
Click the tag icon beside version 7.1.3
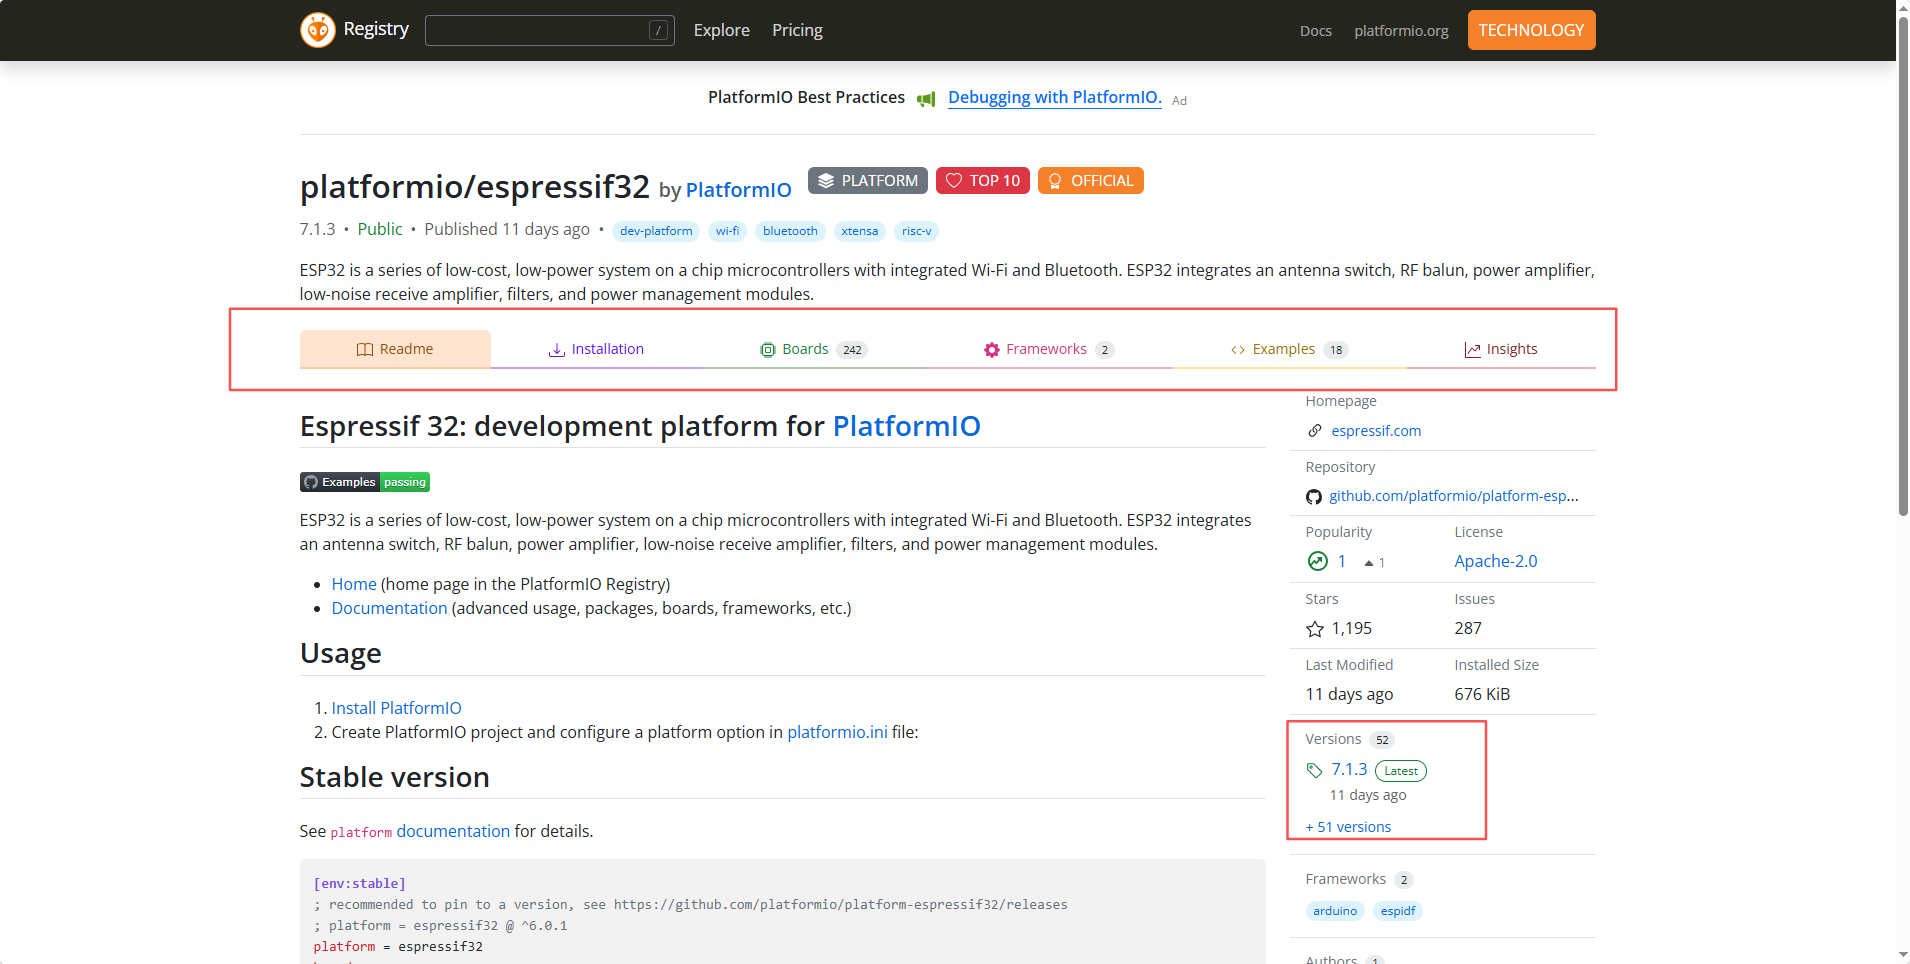tap(1315, 770)
